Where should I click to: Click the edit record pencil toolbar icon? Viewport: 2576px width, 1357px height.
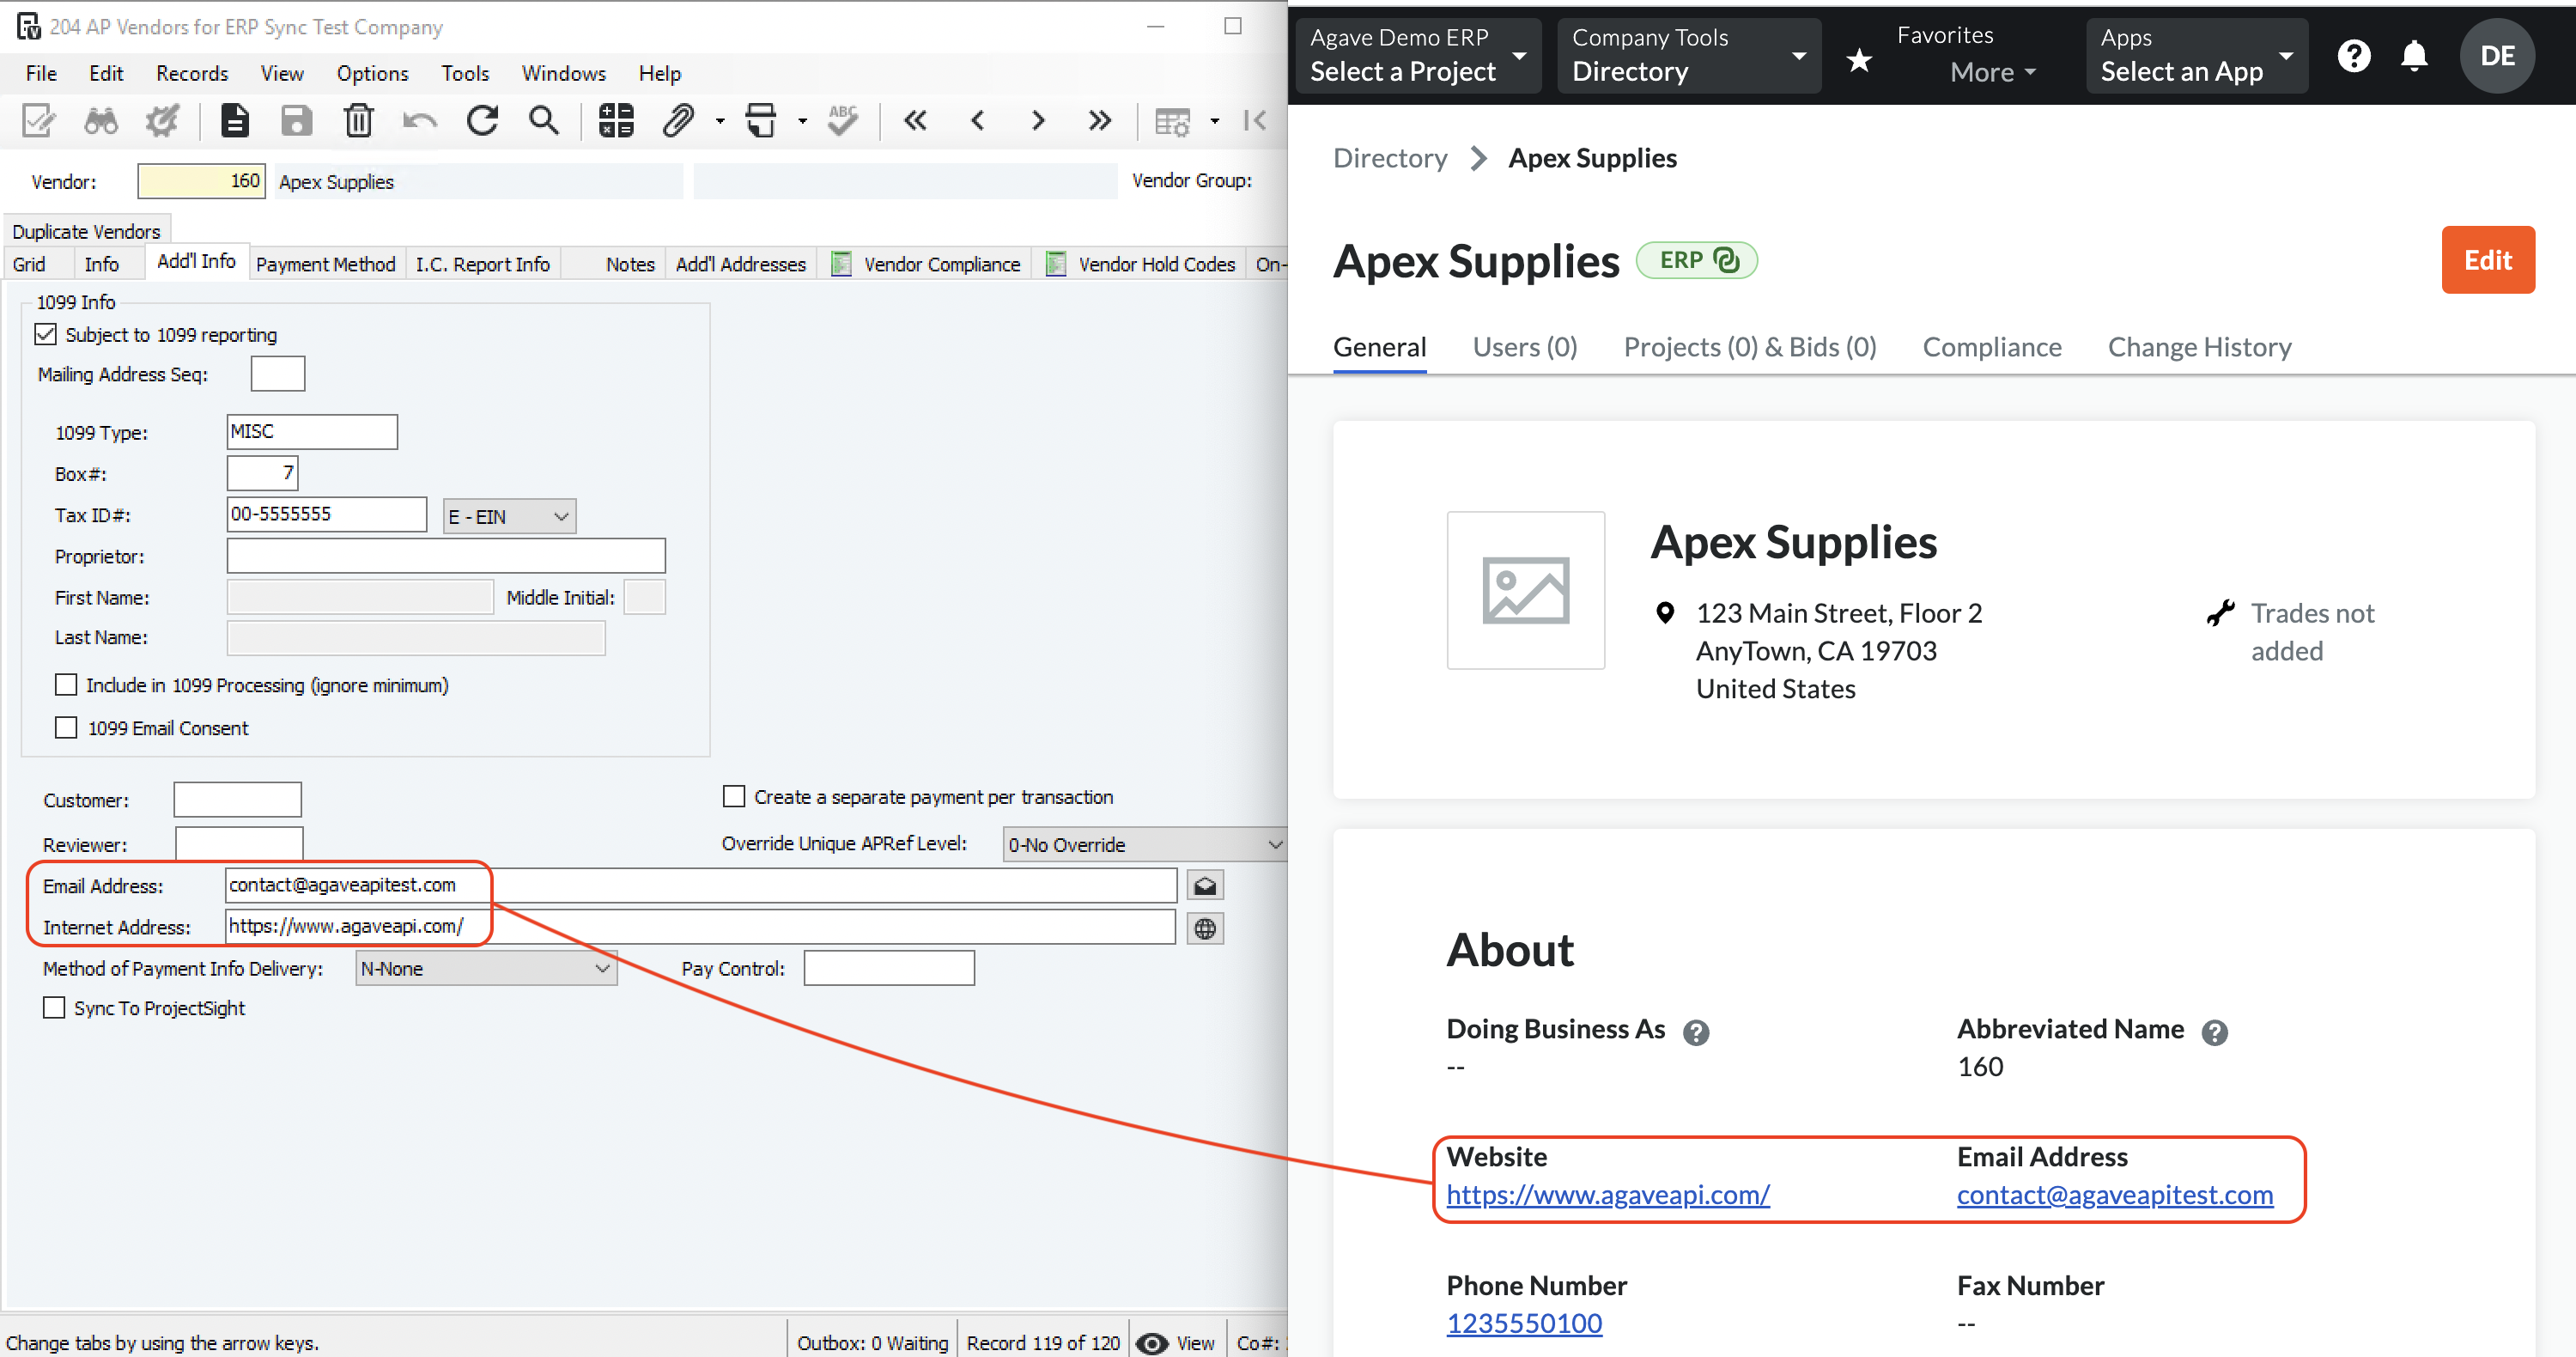[x=39, y=121]
